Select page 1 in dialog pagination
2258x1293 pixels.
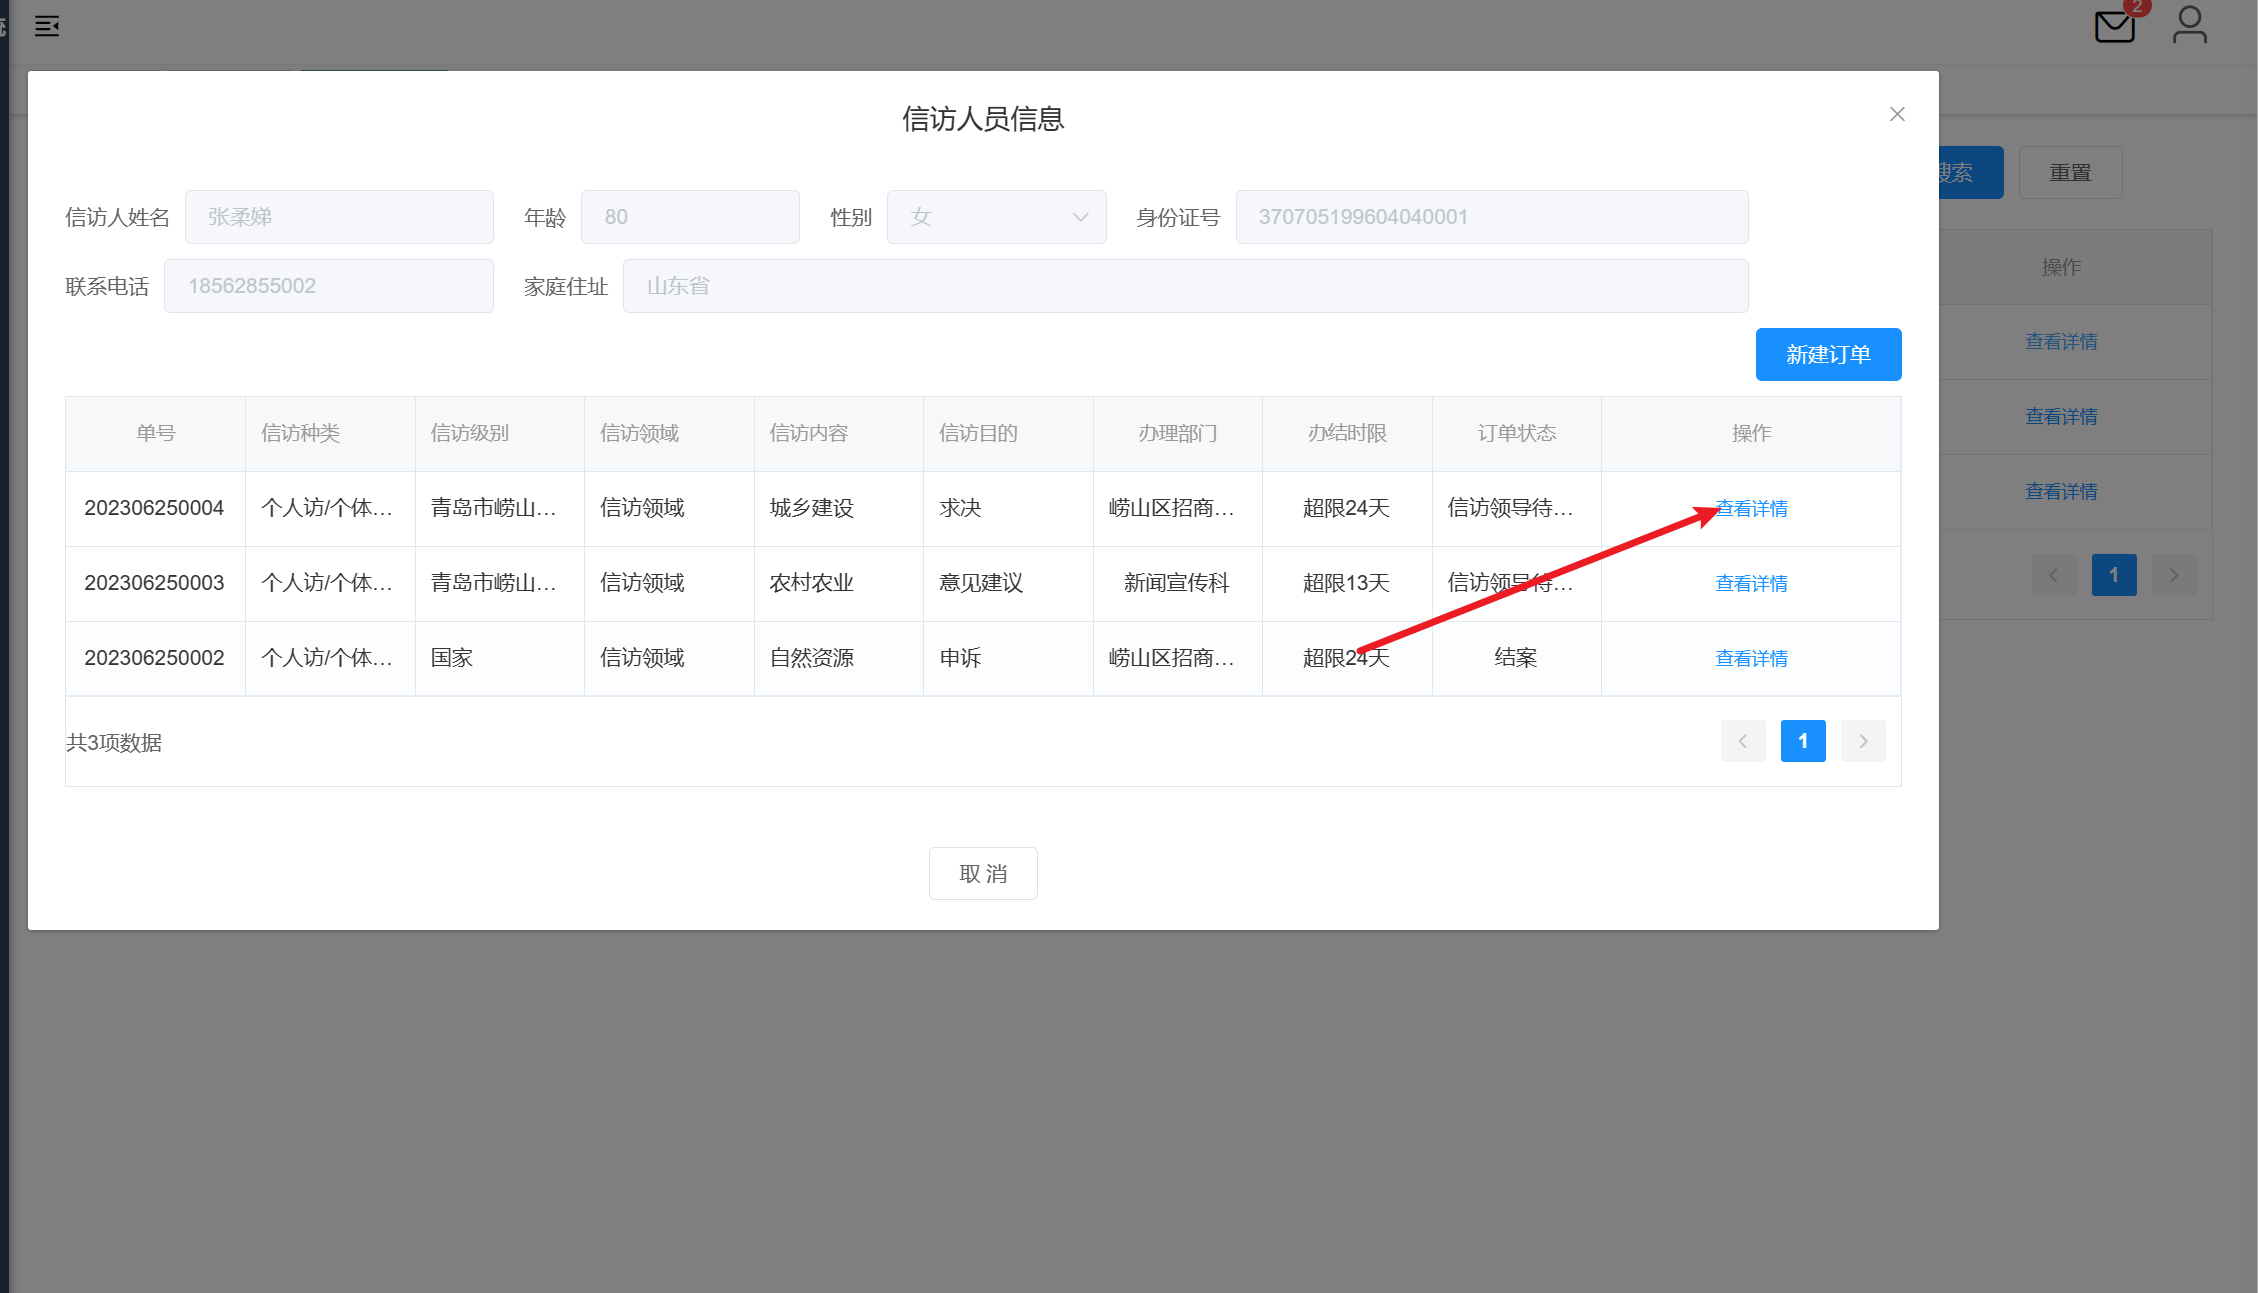coord(1803,741)
